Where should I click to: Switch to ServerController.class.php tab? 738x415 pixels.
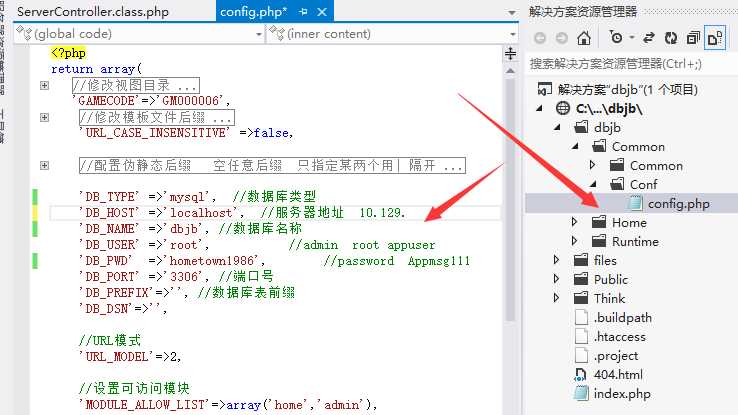click(93, 12)
